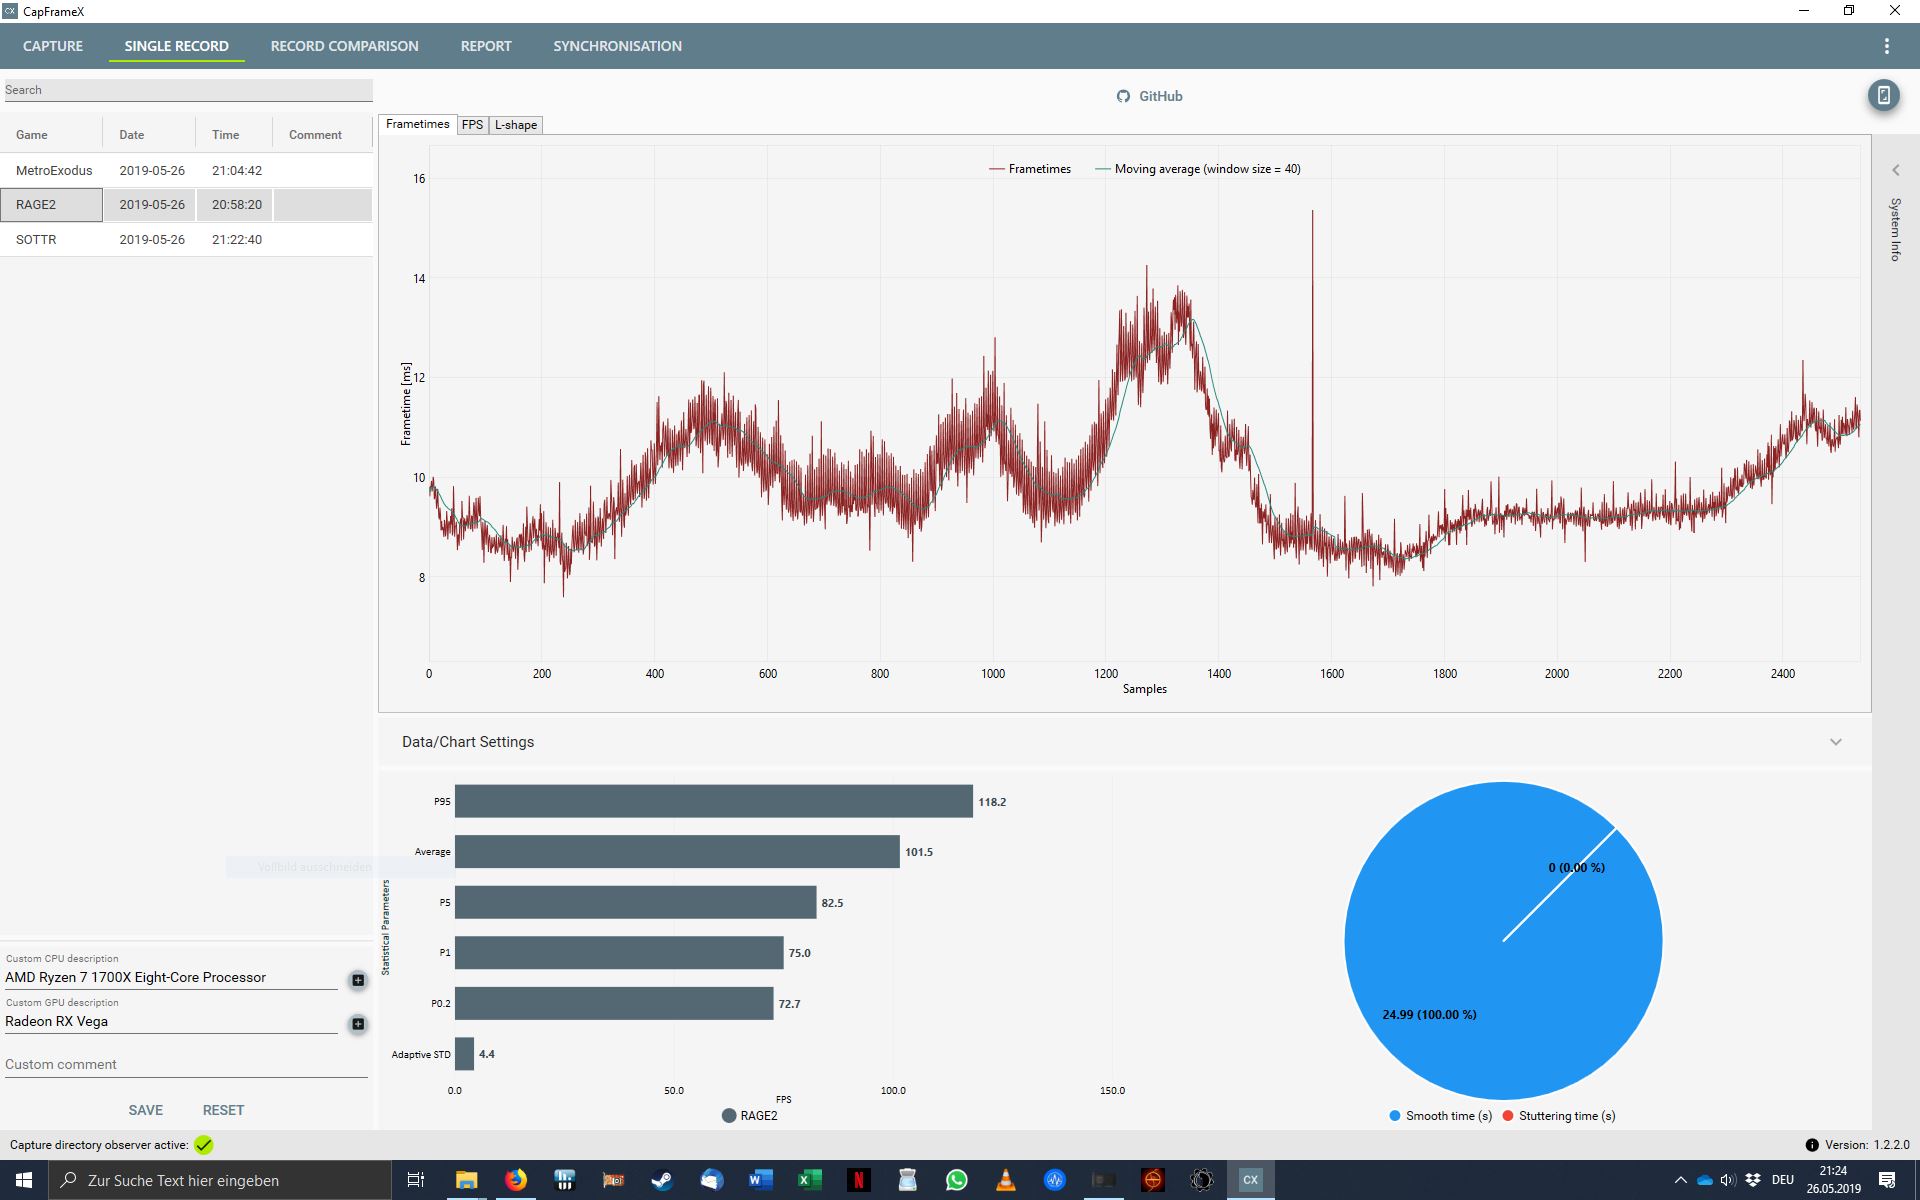Image resolution: width=1920 pixels, height=1200 pixels.
Task: Add custom CPU description with plus icon
Action: [x=358, y=980]
